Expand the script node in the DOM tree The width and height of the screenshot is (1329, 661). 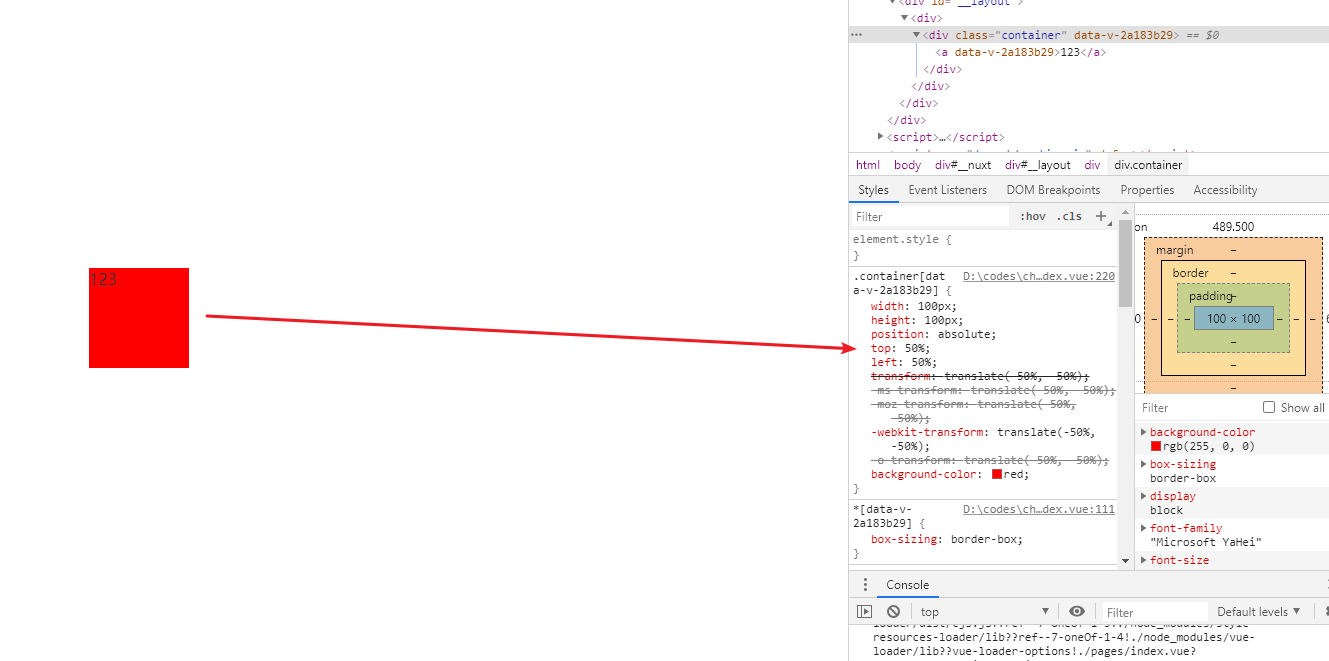[880, 137]
